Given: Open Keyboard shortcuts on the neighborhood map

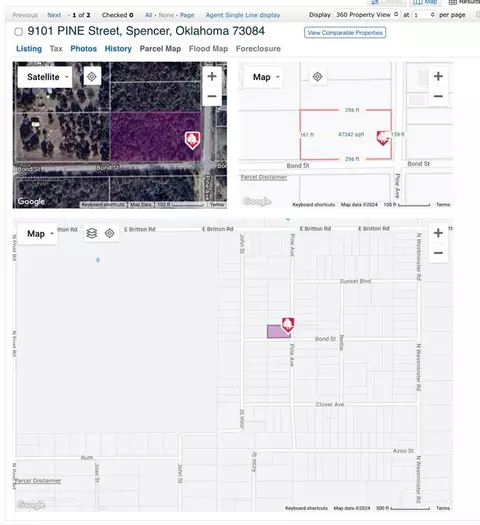Looking at the screenshot, I should [x=306, y=508].
